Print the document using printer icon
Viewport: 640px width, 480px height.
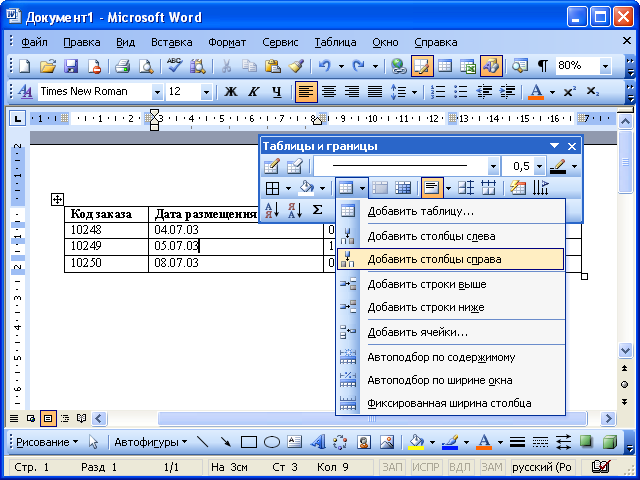click(122, 66)
